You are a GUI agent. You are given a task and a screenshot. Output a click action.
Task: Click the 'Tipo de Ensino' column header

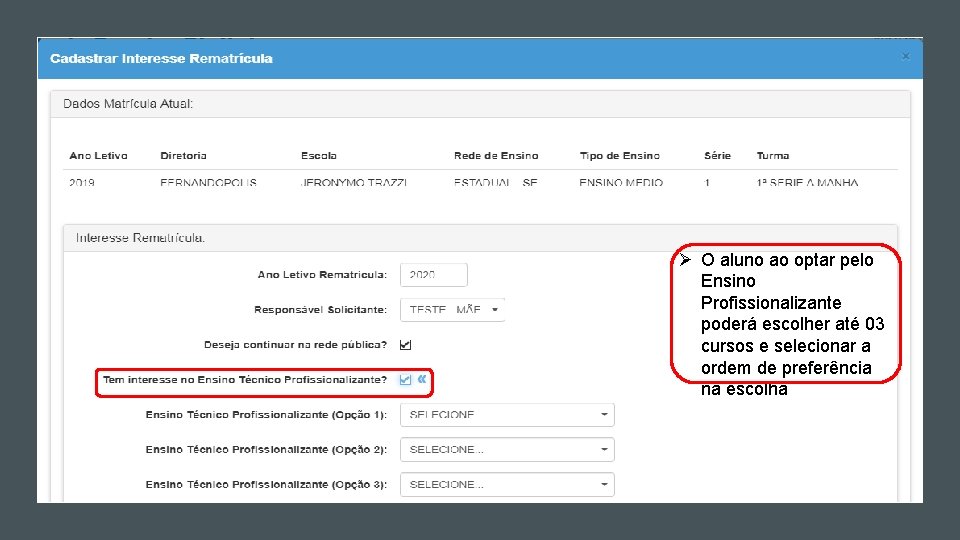[x=620, y=156]
